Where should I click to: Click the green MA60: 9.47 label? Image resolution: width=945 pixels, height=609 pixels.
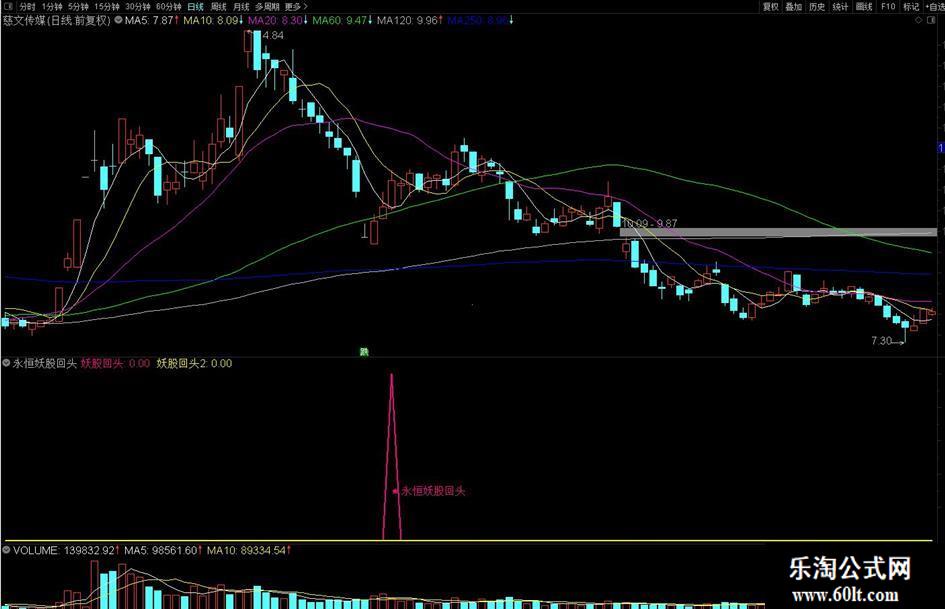coord(342,20)
